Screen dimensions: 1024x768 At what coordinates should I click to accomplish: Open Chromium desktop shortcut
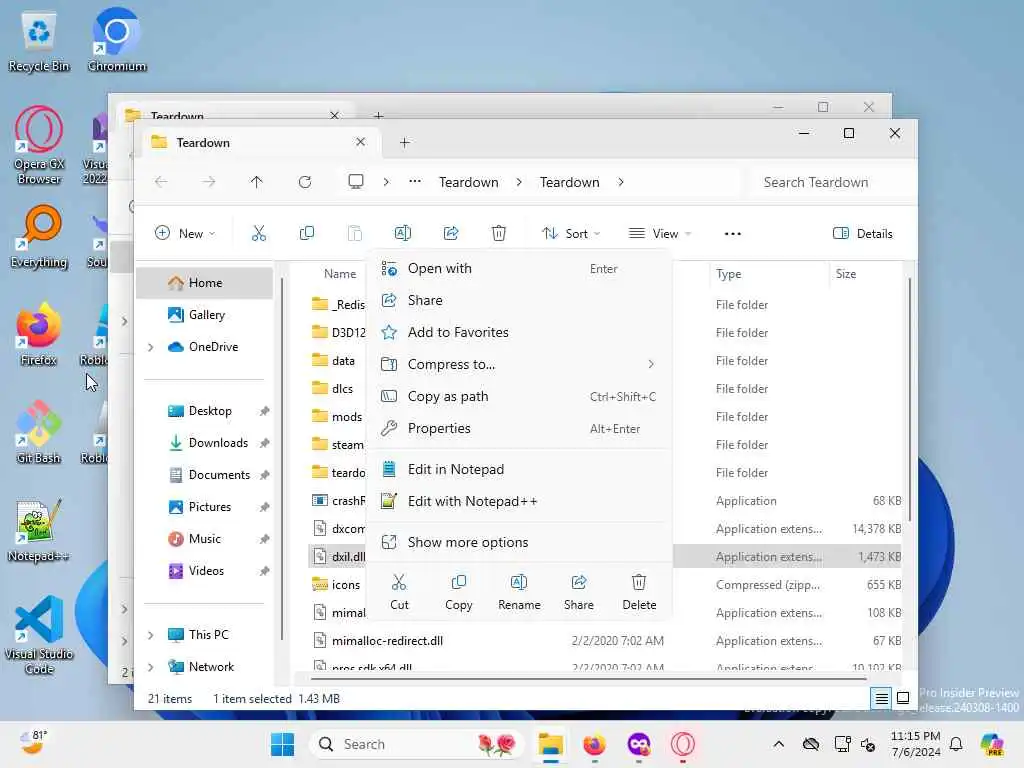point(116,40)
